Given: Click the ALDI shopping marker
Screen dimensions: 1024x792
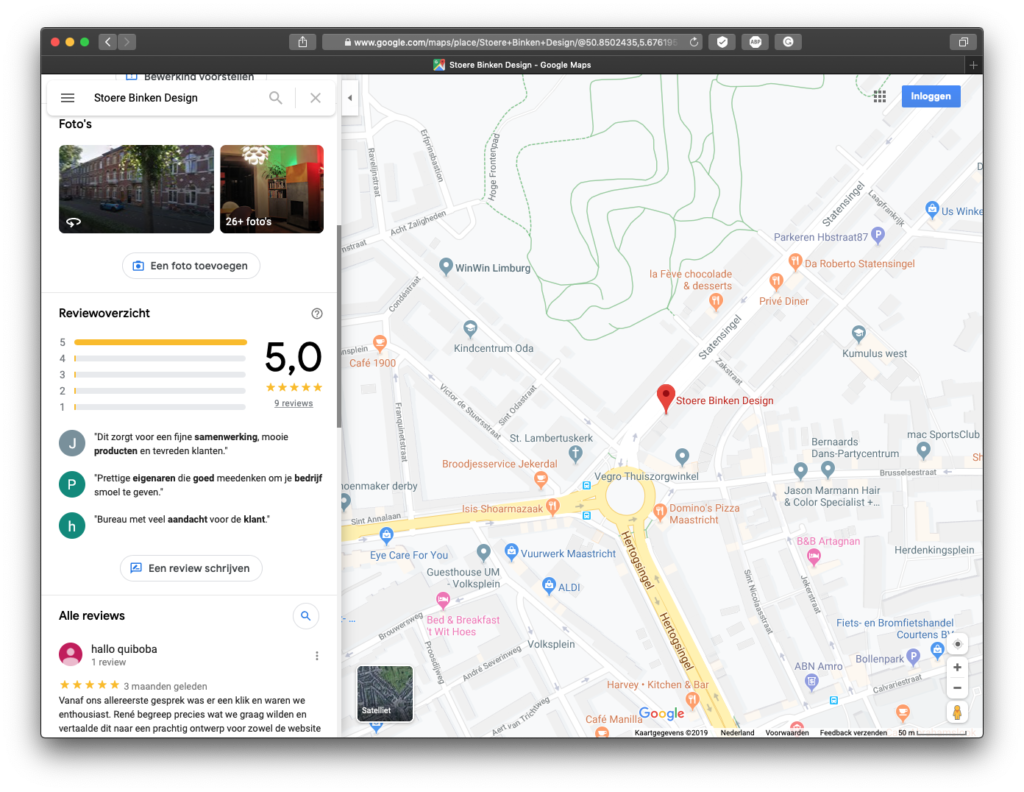Looking at the screenshot, I should pos(549,585).
